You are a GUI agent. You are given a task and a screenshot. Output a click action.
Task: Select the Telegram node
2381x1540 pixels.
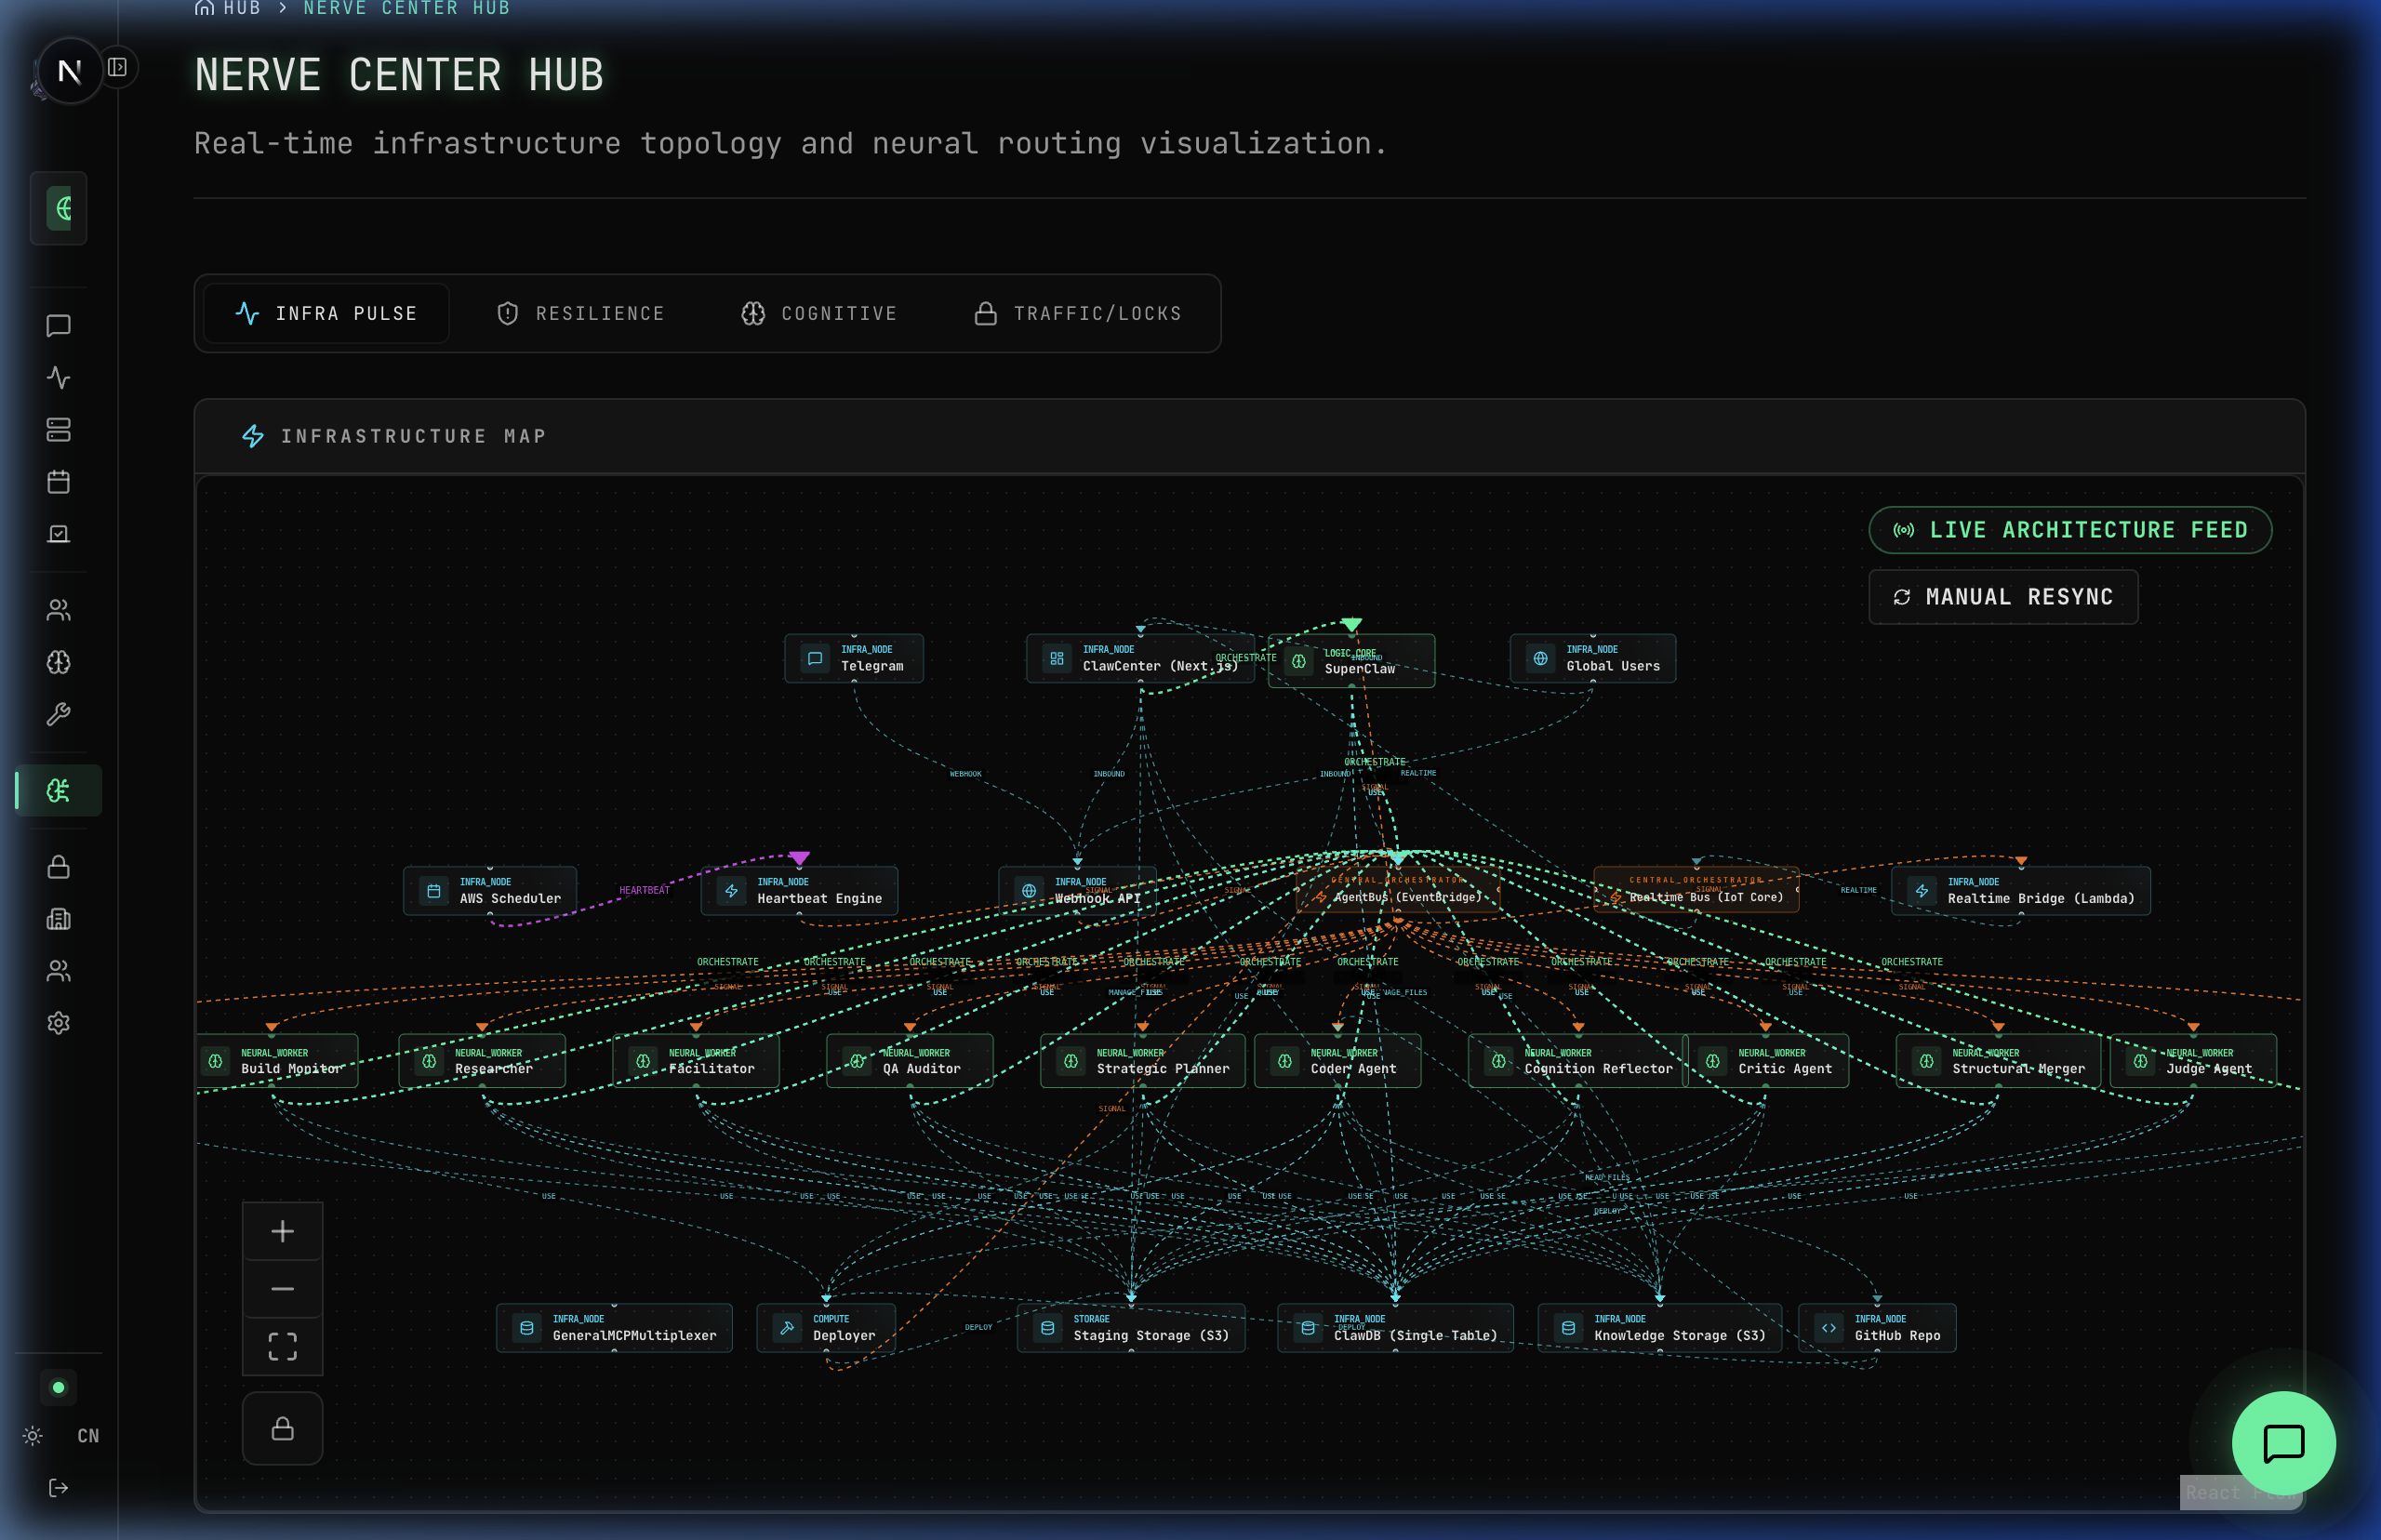pos(854,658)
